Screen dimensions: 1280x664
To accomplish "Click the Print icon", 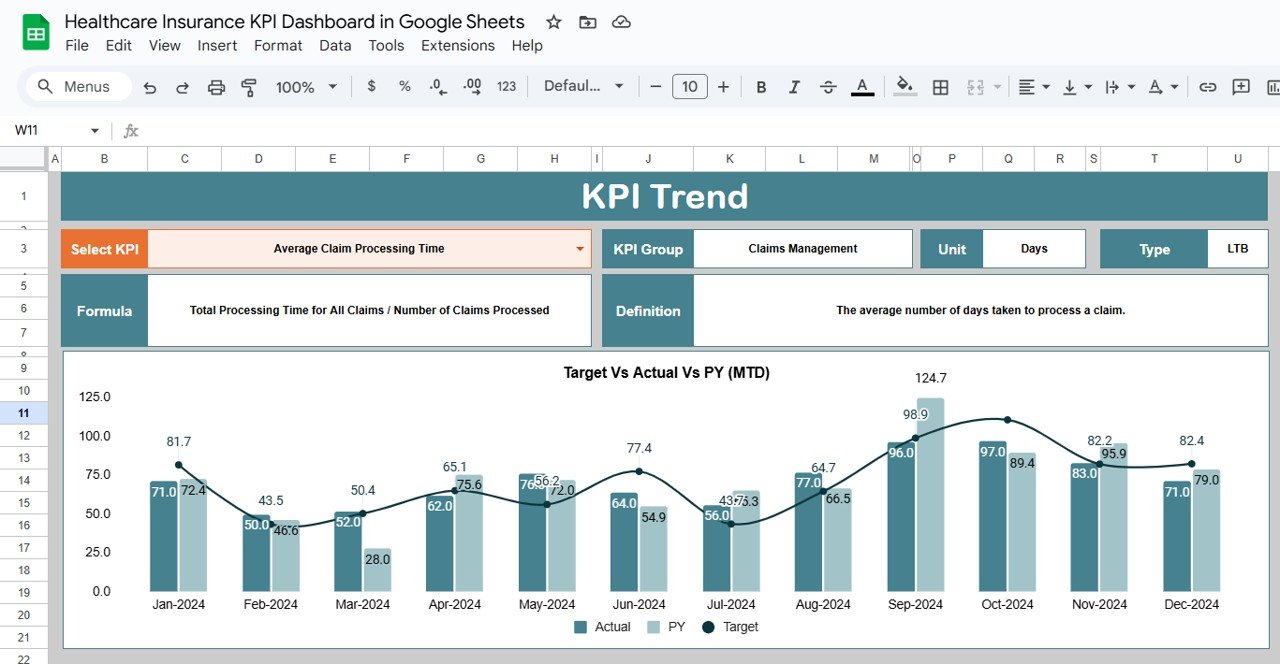I will pos(216,87).
